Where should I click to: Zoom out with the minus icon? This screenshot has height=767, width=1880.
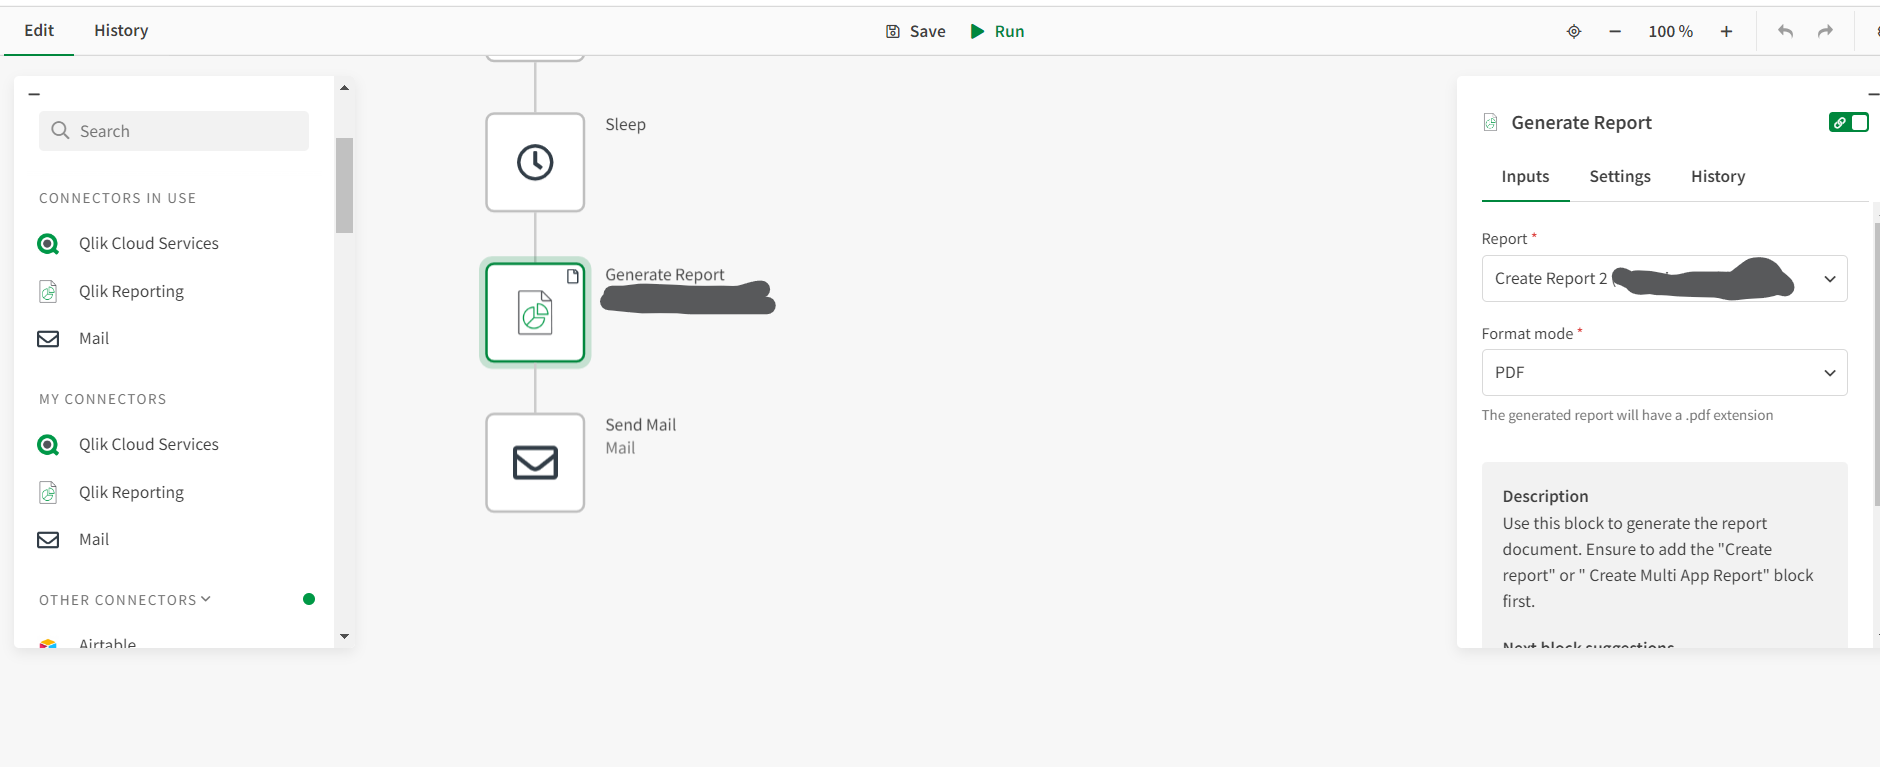(1615, 32)
